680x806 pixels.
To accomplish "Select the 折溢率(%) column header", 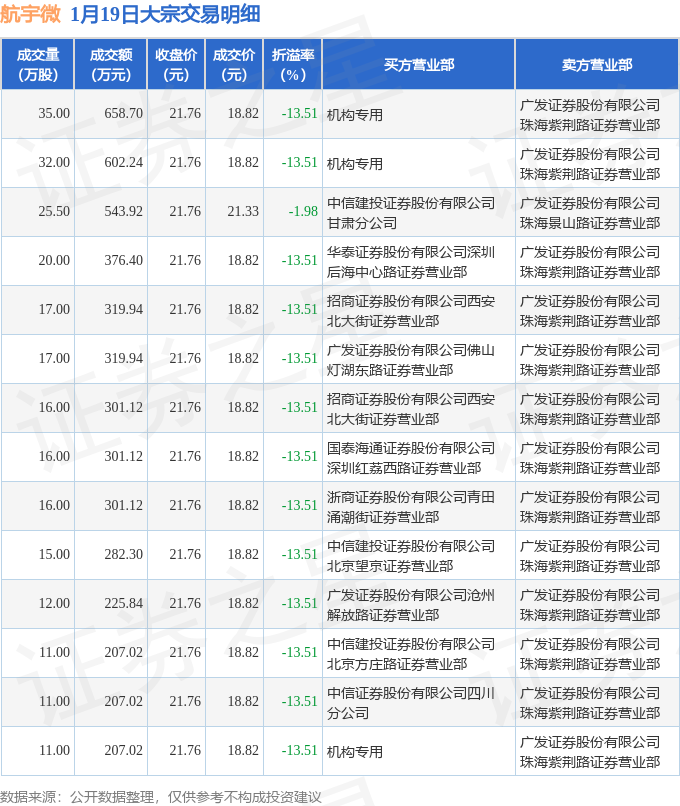I will click(x=292, y=65).
